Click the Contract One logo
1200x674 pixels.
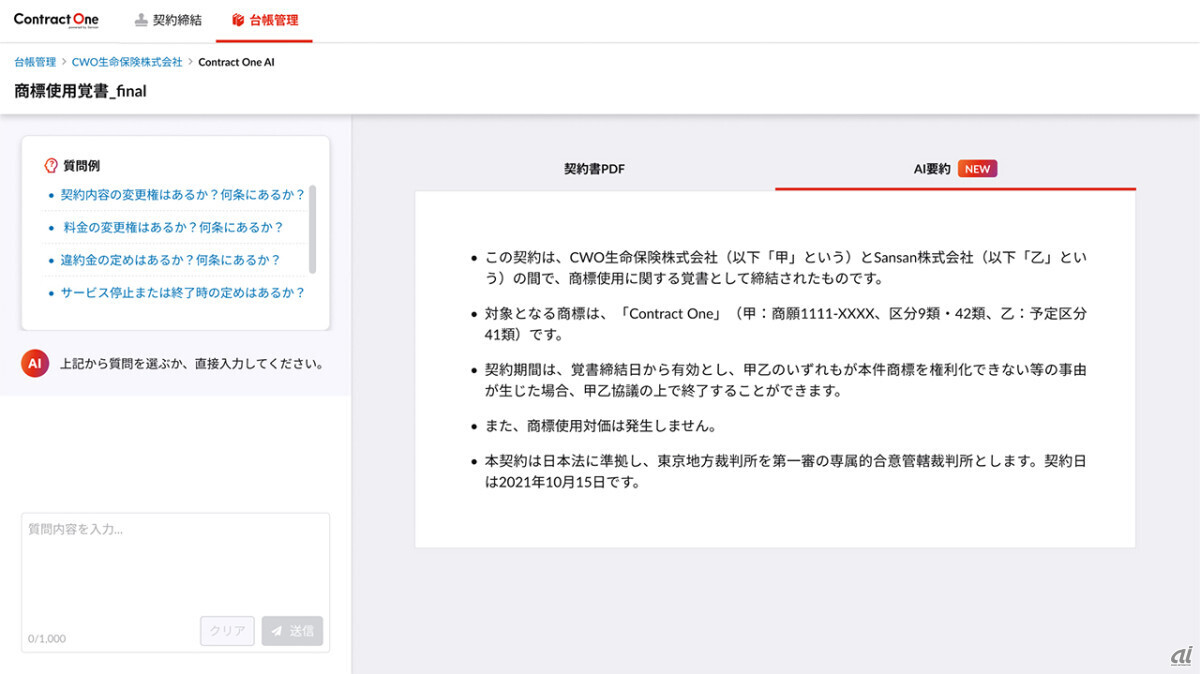[x=56, y=20]
